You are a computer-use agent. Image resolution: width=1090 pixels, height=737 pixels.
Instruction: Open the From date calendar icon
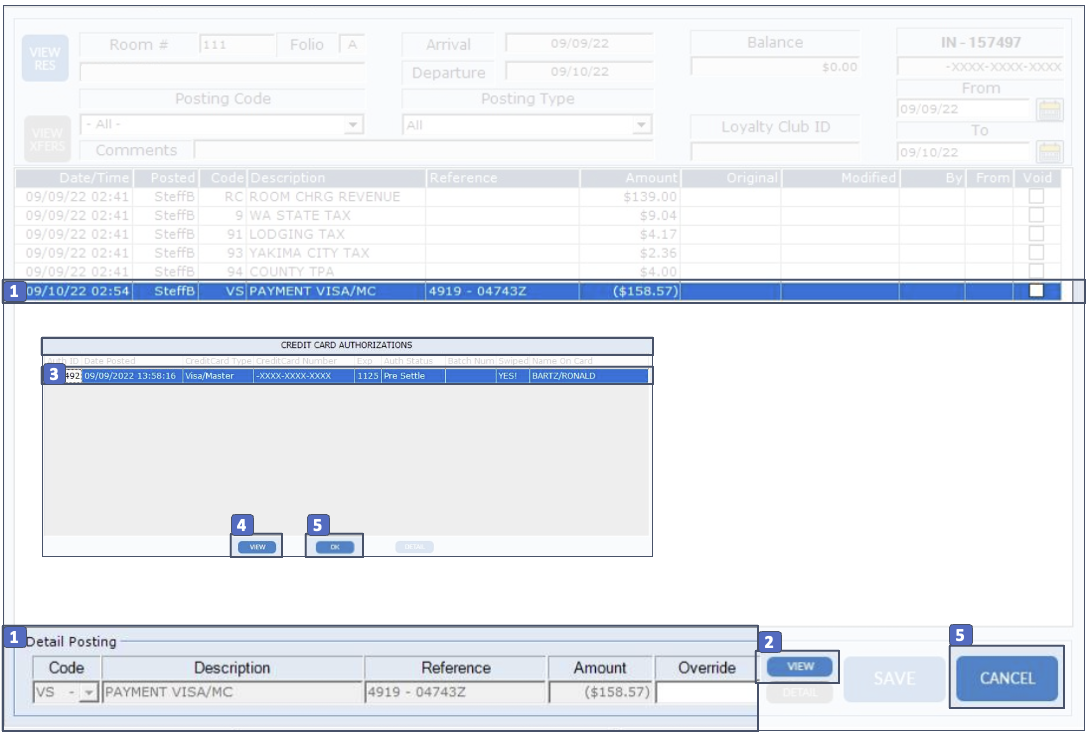tap(1049, 110)
